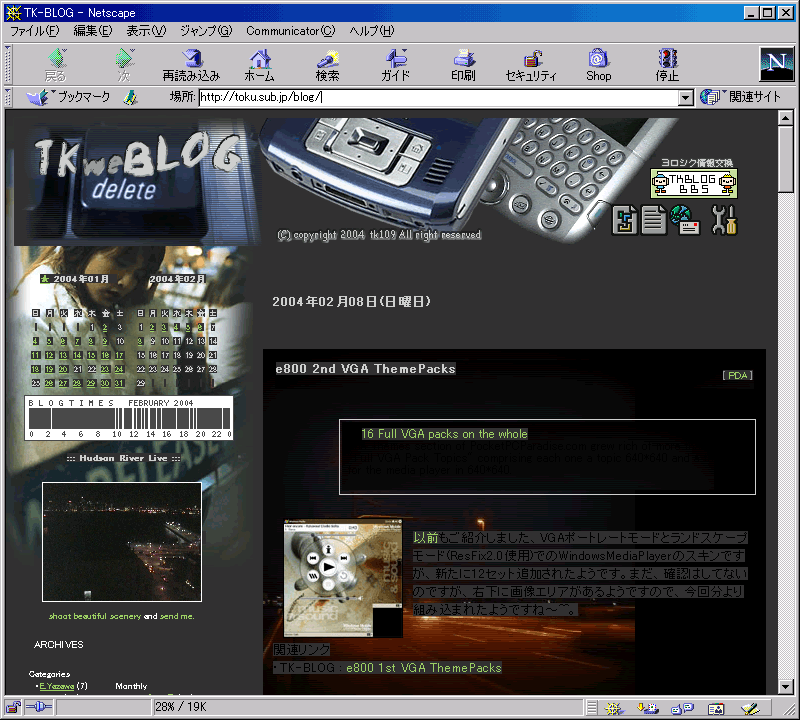Open the ガイド (Guide) toolbar button
Viewport: 800px width, 720px height.
pos(395,65)
